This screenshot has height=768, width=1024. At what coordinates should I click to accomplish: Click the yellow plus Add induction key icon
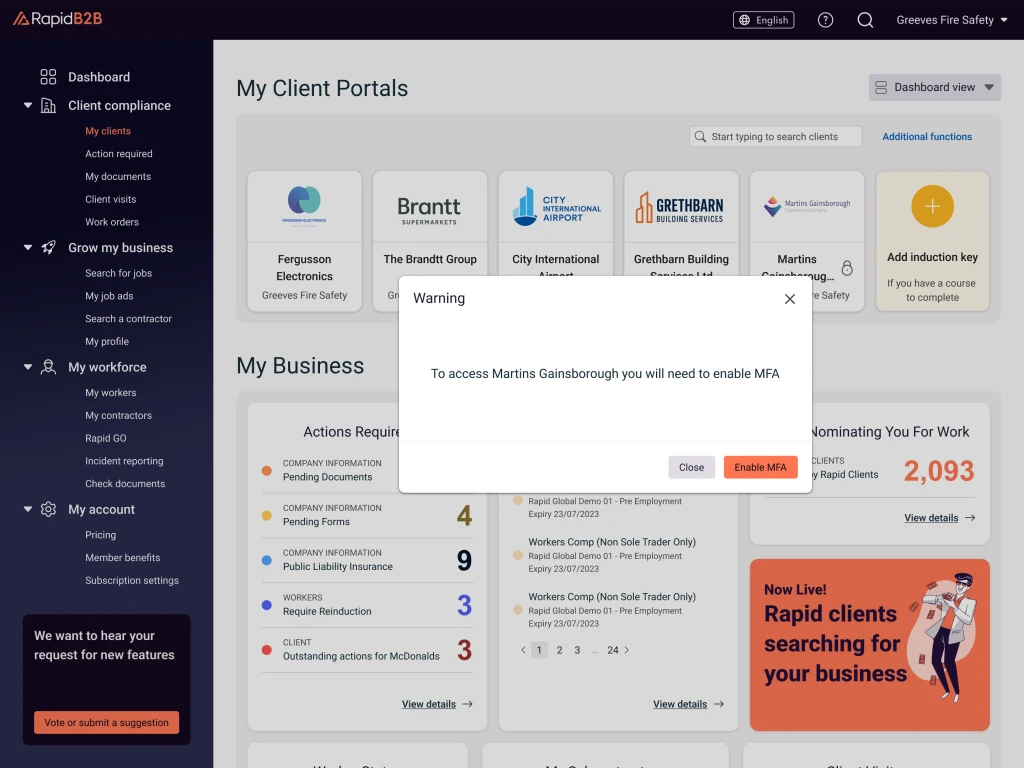point(932,206)
